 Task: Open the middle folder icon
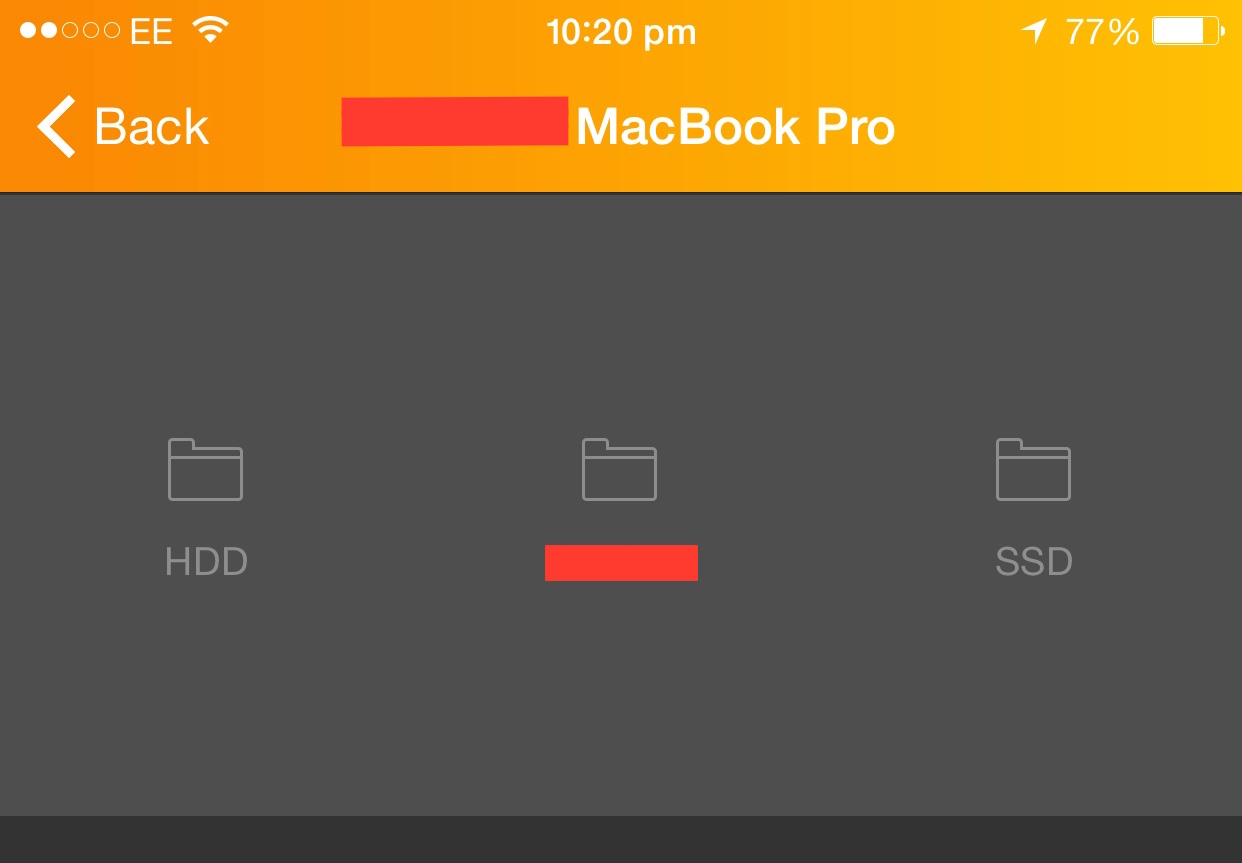point(619,469)
